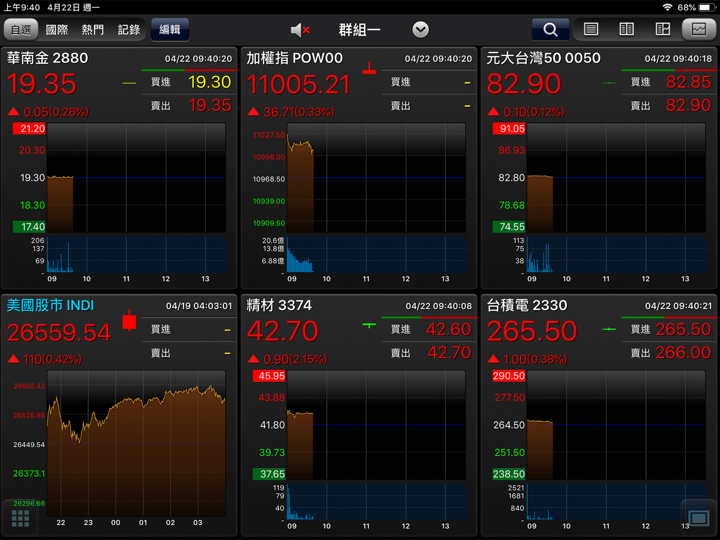Go to the 記錄 tab
The height and width of the screenshot is (540, 720).
128,30
